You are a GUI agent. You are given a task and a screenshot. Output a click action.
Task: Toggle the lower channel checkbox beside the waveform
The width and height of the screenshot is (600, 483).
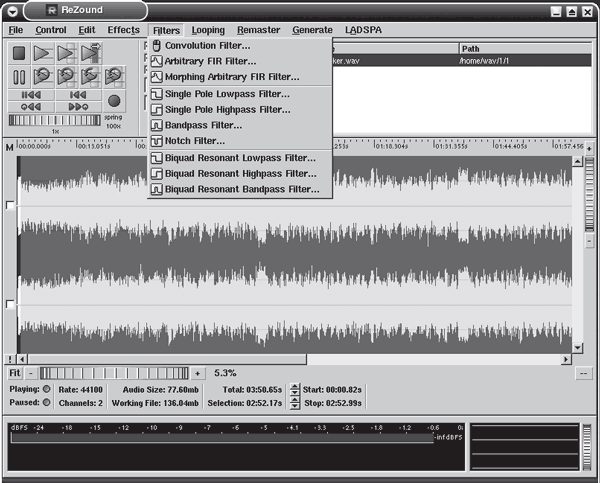pyautogui.click(x=10, y=304)
